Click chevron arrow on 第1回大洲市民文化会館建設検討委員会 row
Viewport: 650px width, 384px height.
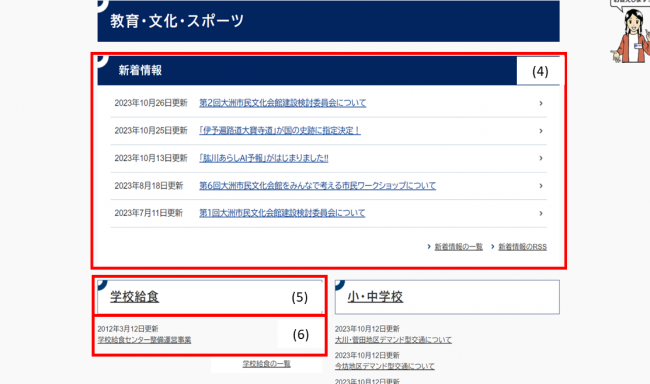541,213
